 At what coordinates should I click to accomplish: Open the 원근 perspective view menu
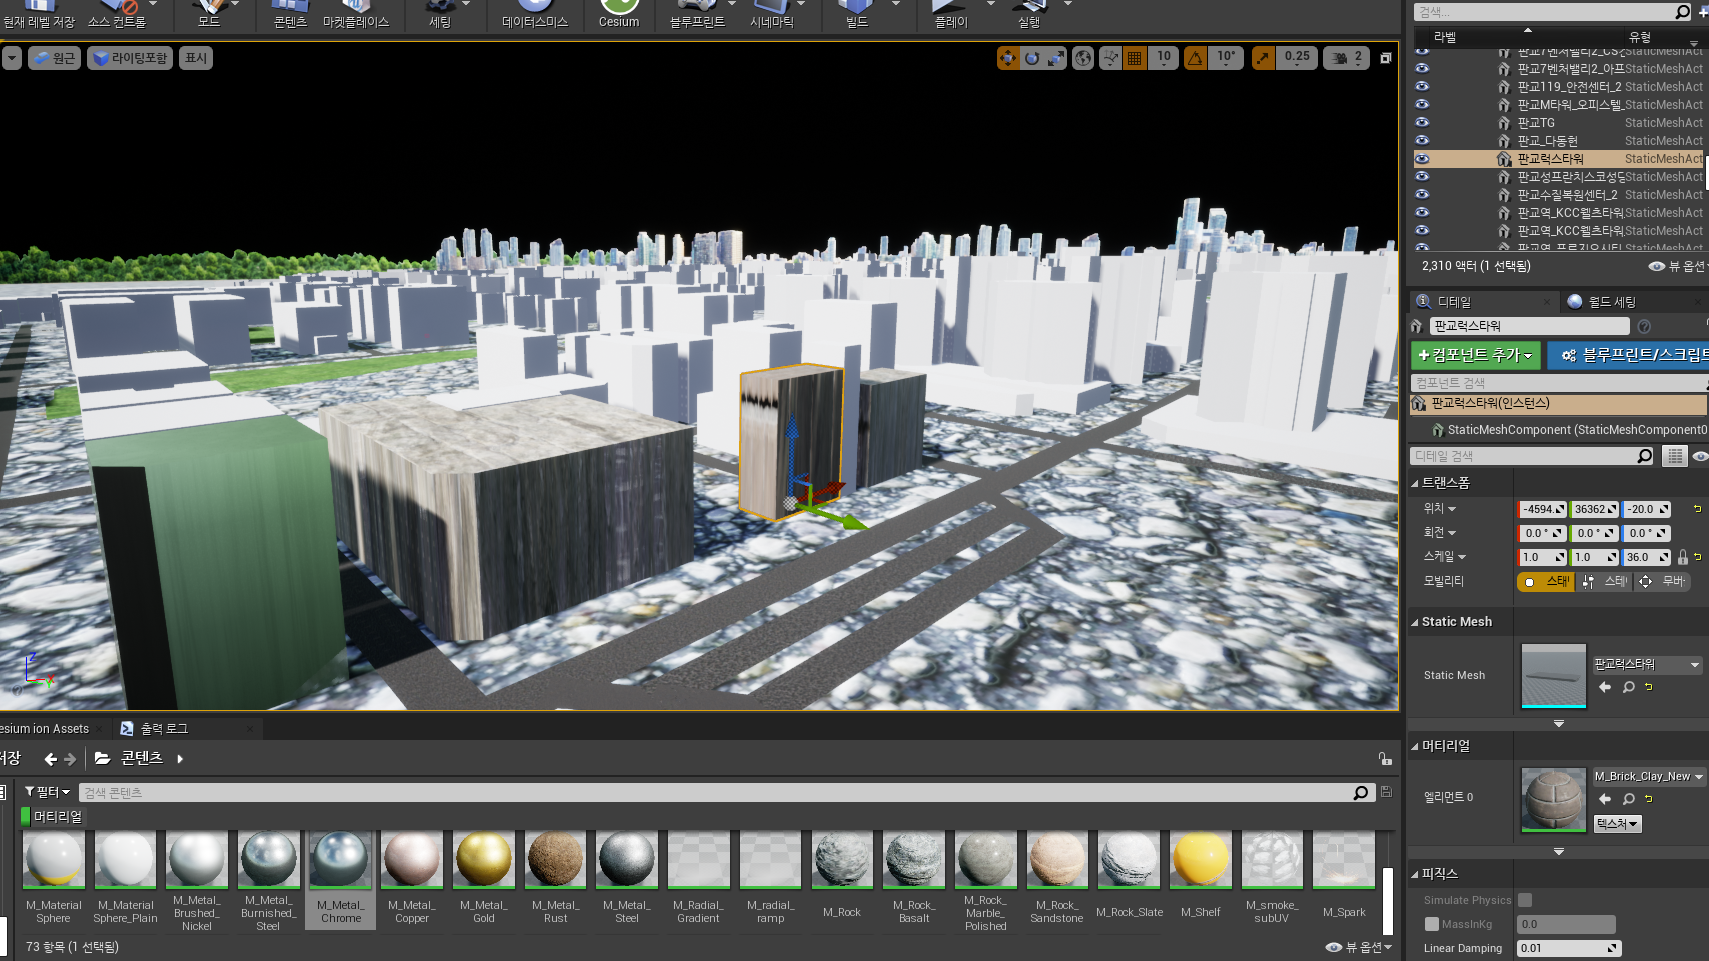click(x=54, y=58)
